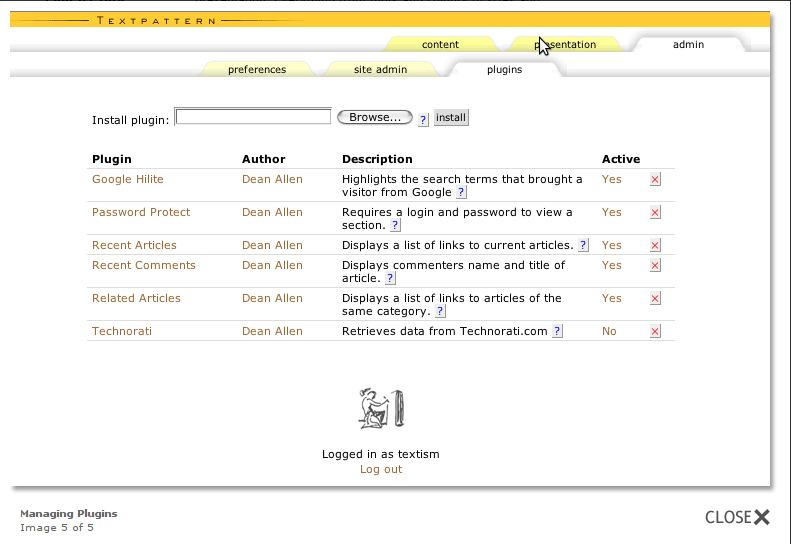Open help for Password Protect description
Viewport: 791px width, 544px height.
[395, 225]
